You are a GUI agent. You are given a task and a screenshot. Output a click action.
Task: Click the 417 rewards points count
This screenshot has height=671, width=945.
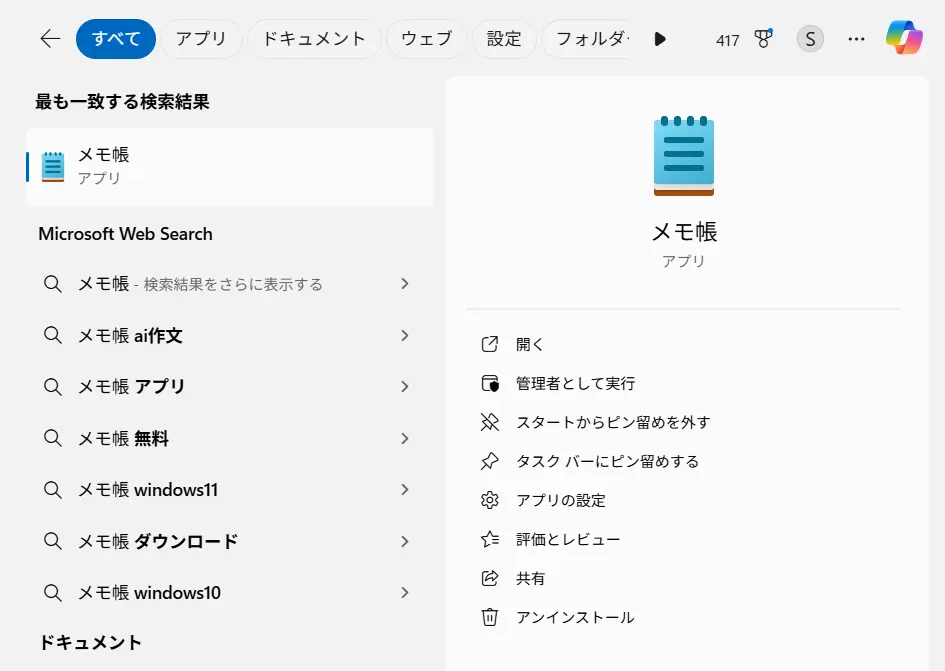(x=727, y=40)
